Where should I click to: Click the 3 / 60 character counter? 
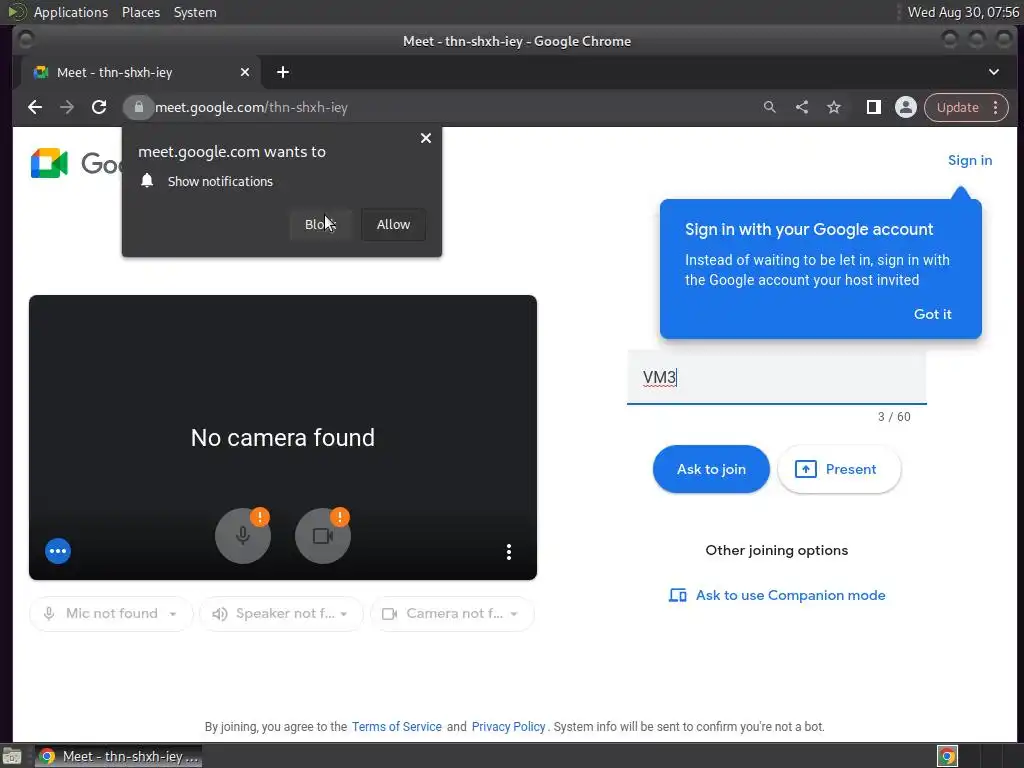click(894, 417)
